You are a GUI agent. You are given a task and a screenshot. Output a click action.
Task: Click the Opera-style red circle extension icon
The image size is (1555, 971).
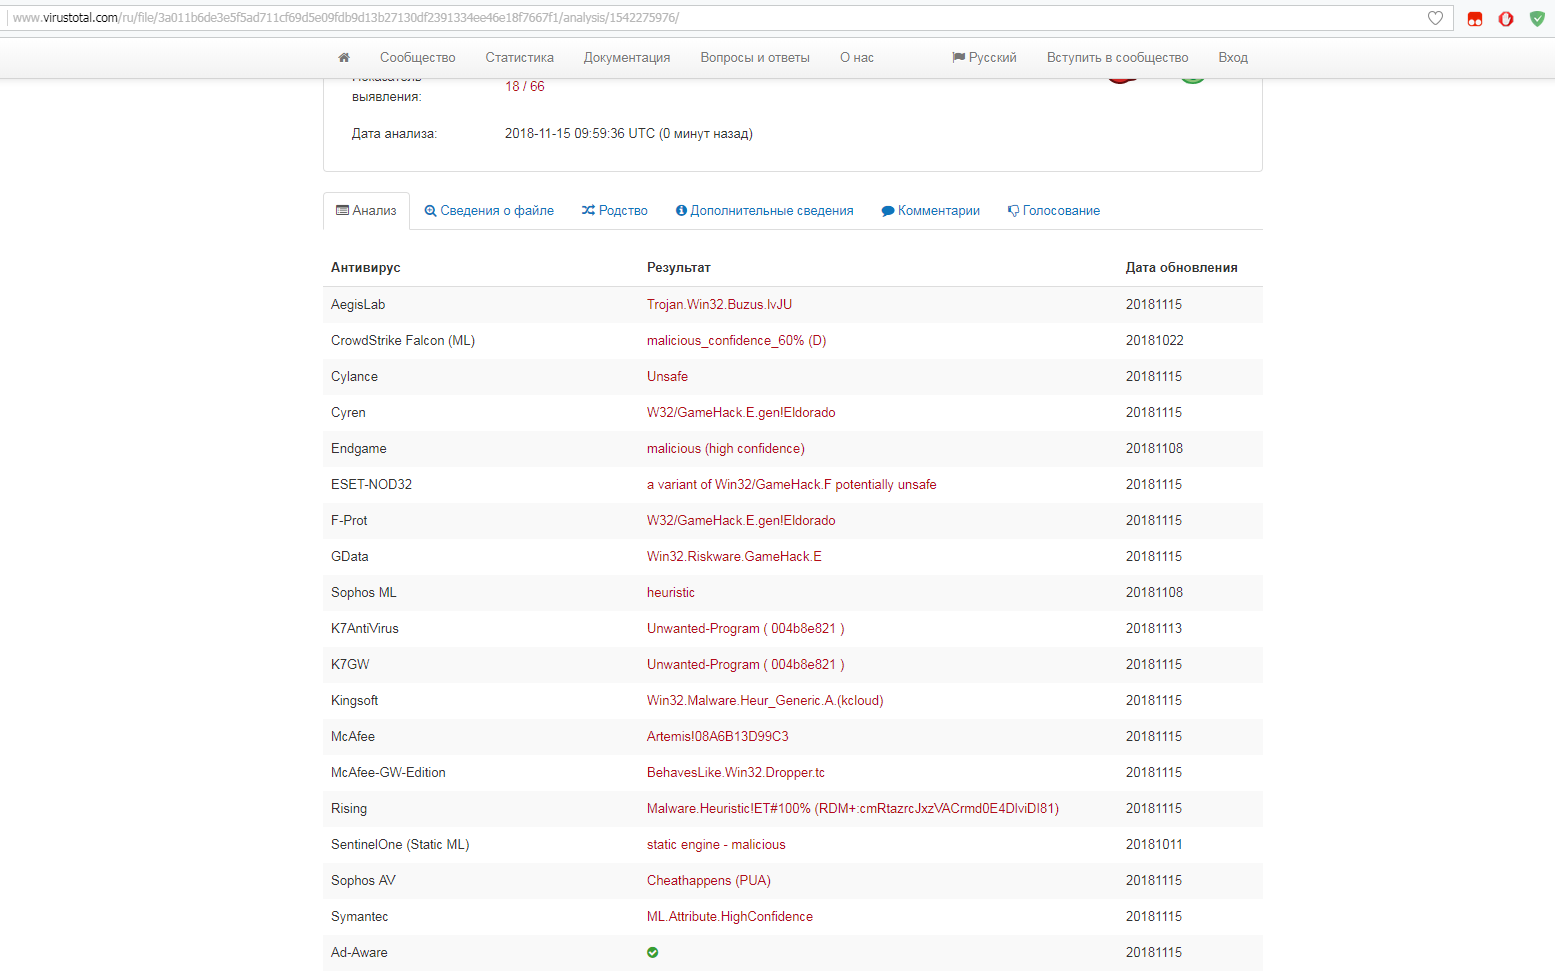point(1506,18)
